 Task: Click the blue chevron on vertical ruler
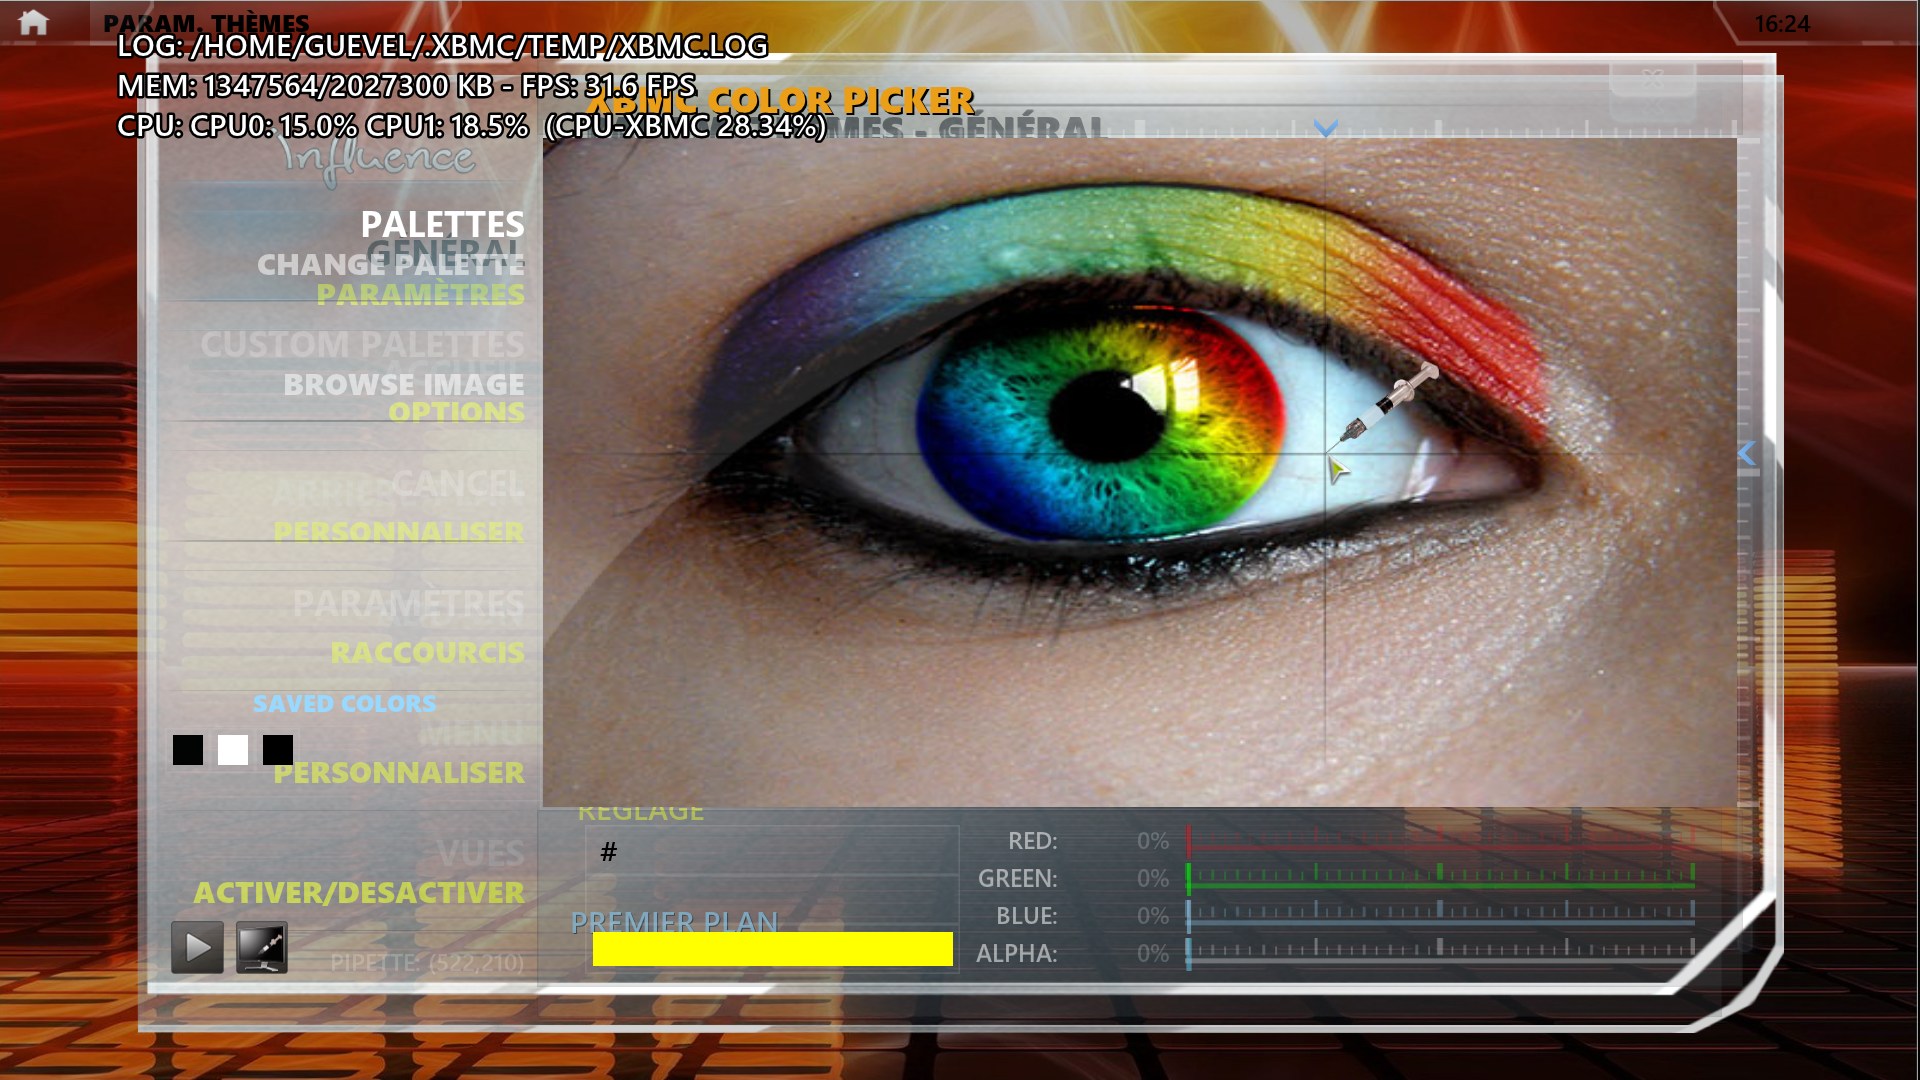point(1746,454)
